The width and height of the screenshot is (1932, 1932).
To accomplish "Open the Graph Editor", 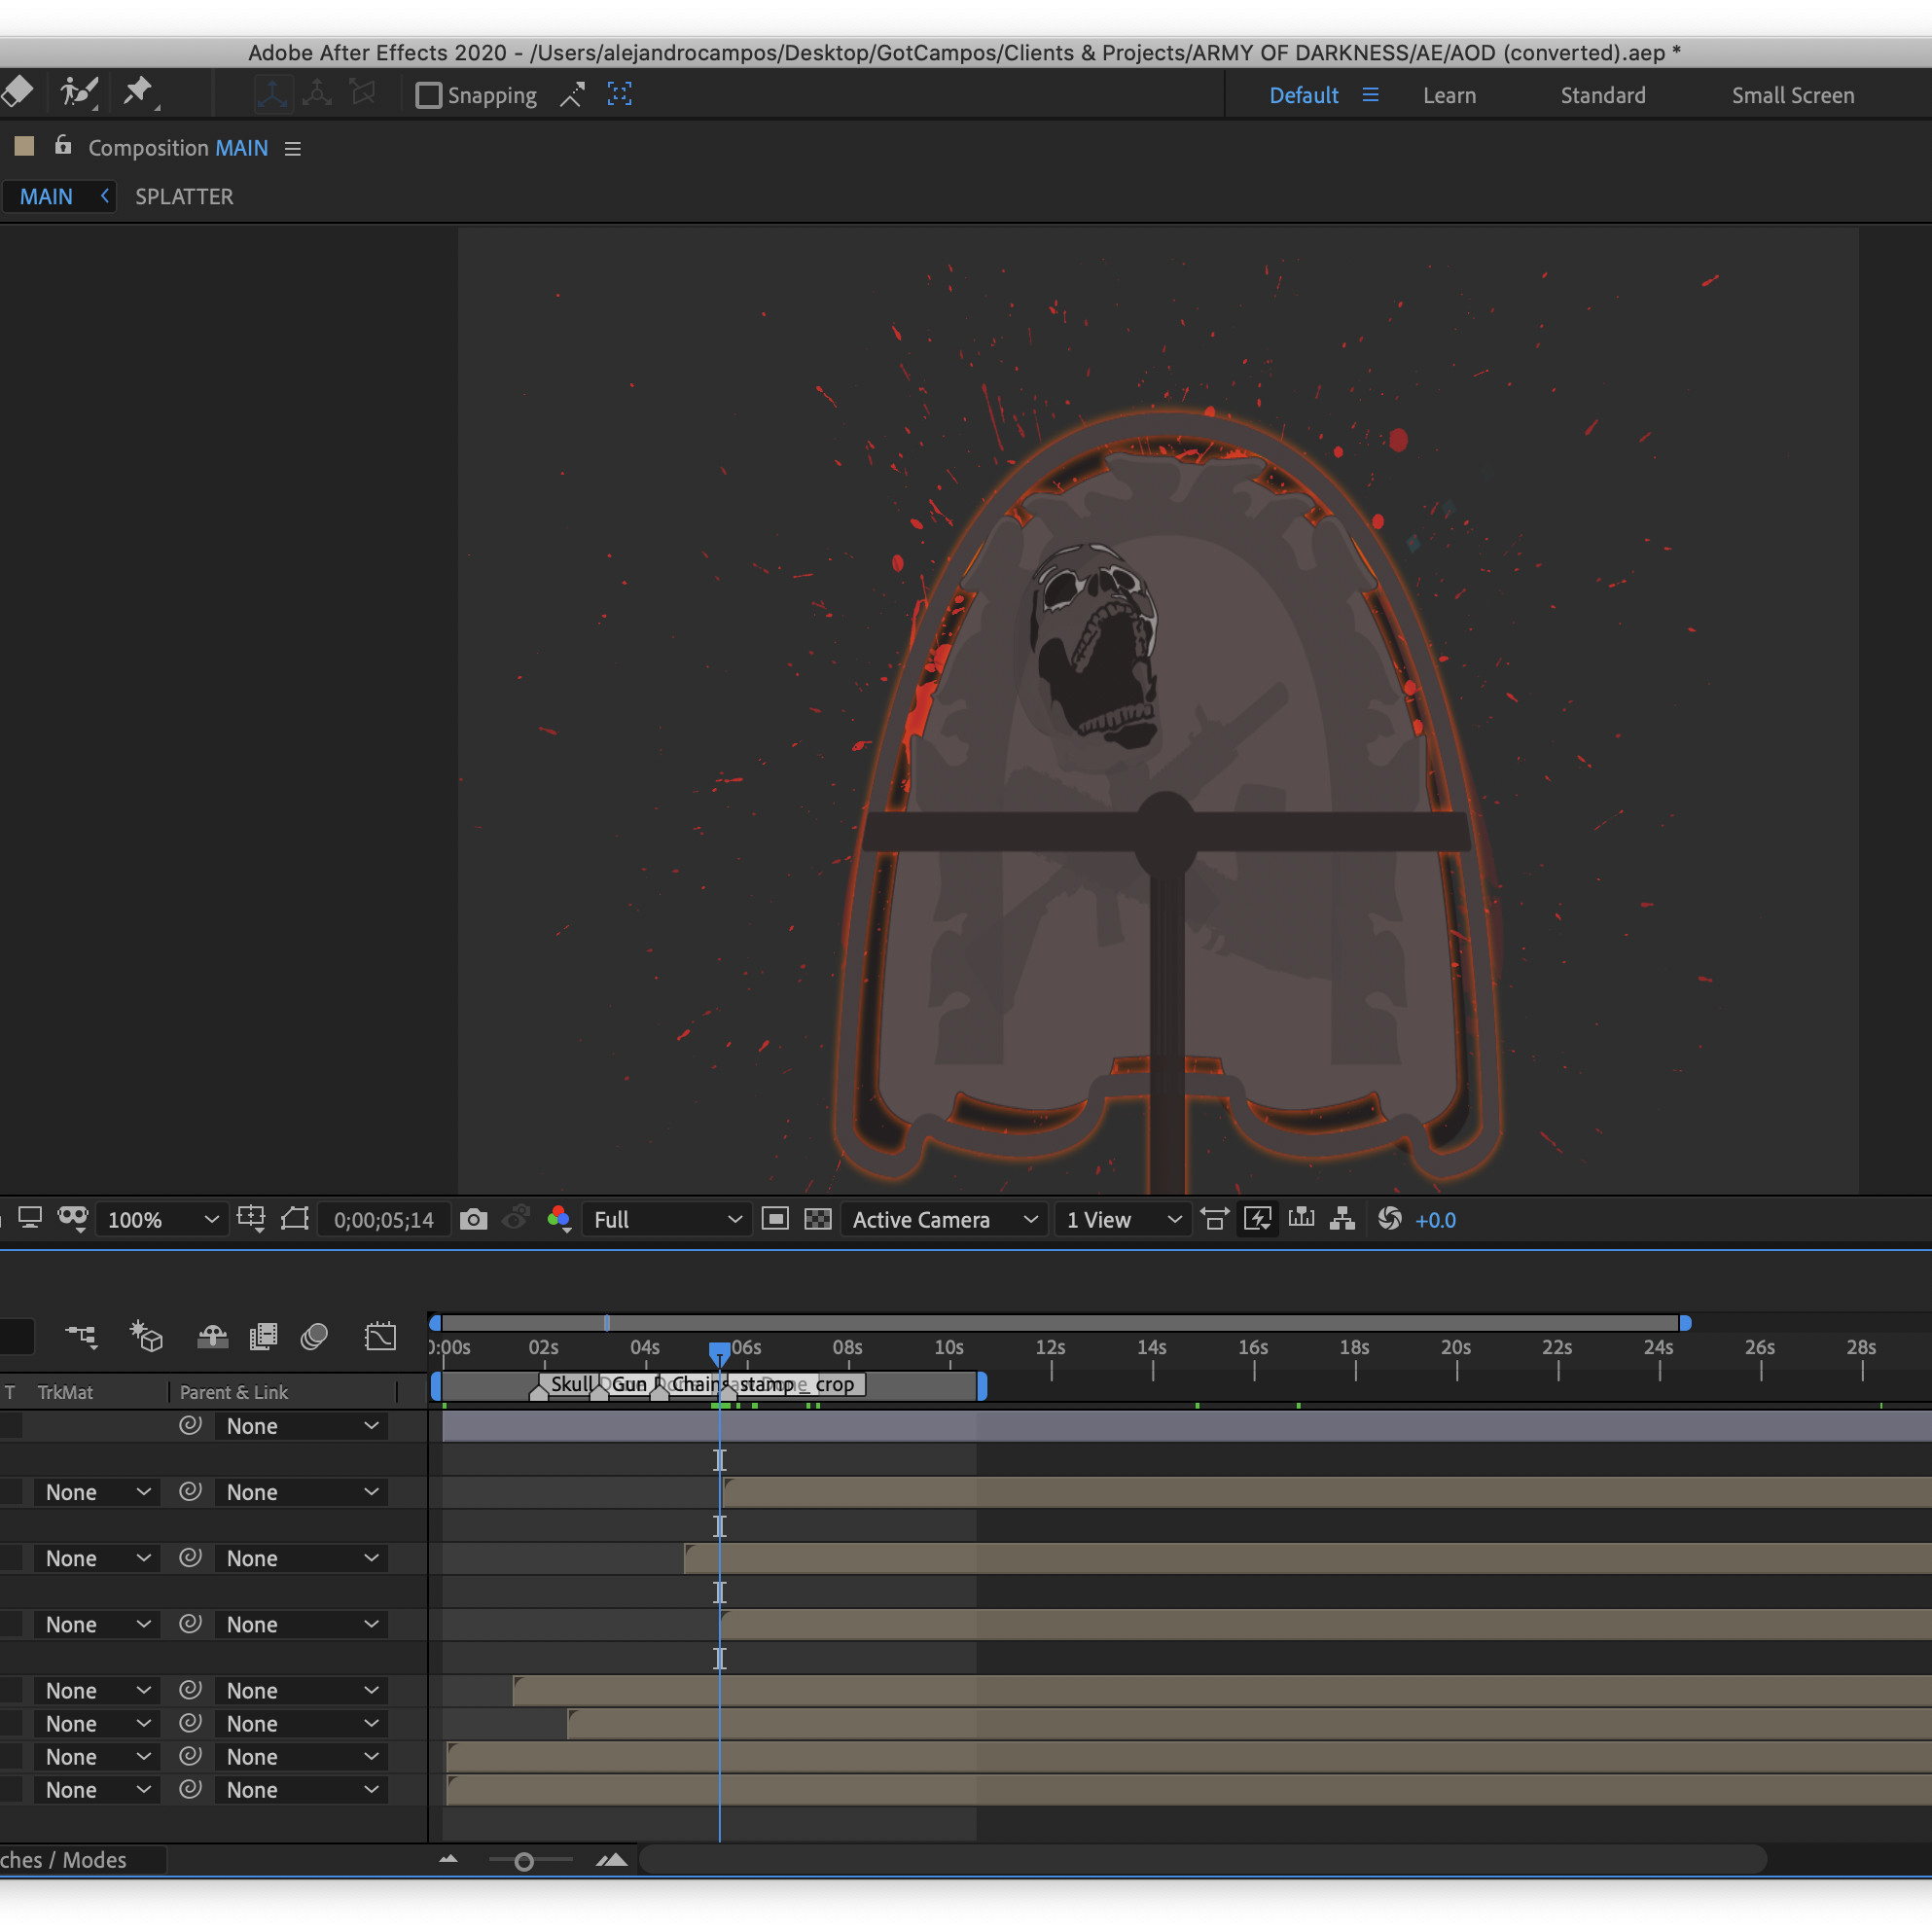I will coord(380,1336).
